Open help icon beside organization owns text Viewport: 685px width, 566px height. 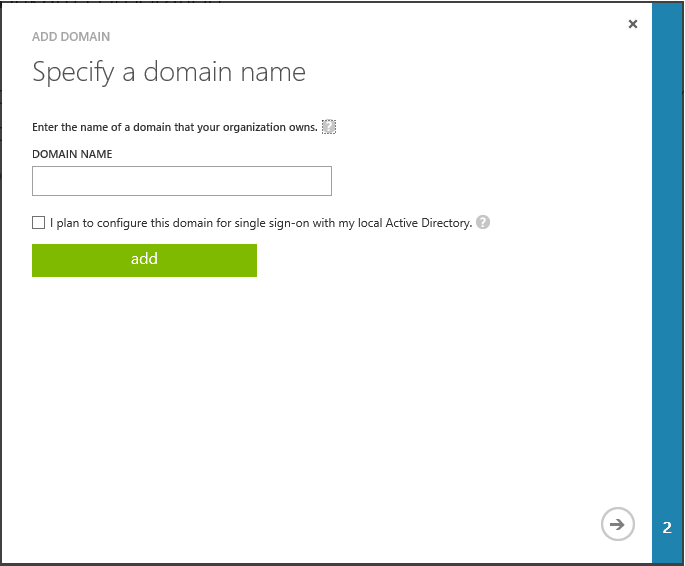click(x=329, y=127)
